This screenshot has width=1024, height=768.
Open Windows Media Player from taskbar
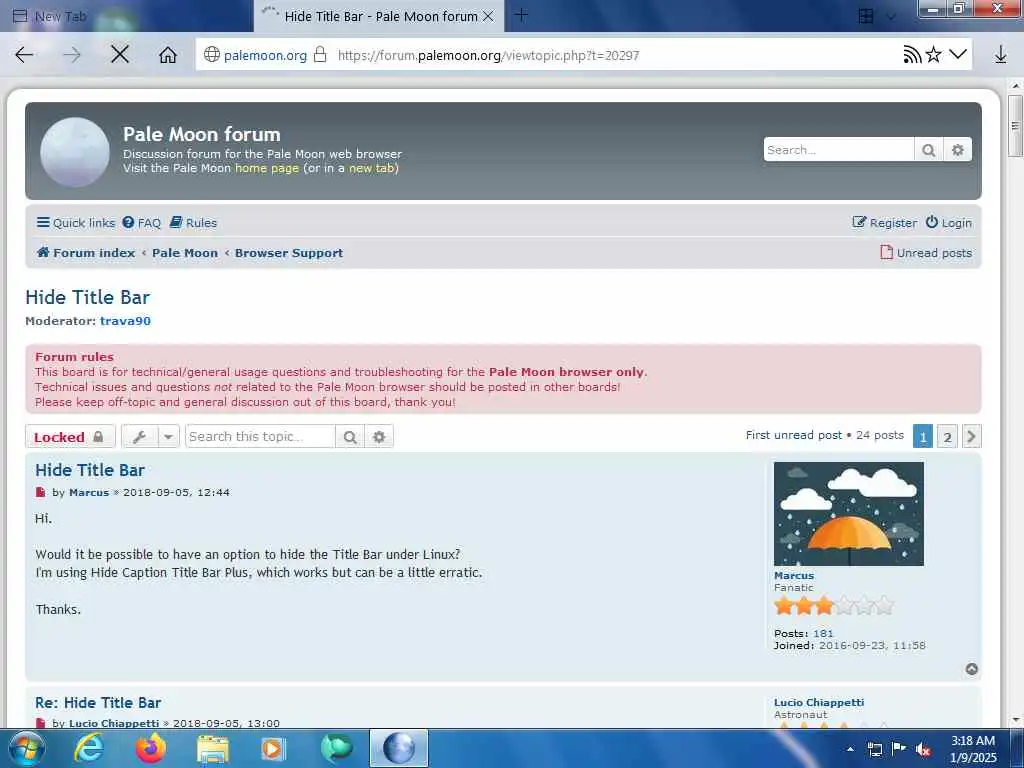pyautogui.click(x=272, y=749)
